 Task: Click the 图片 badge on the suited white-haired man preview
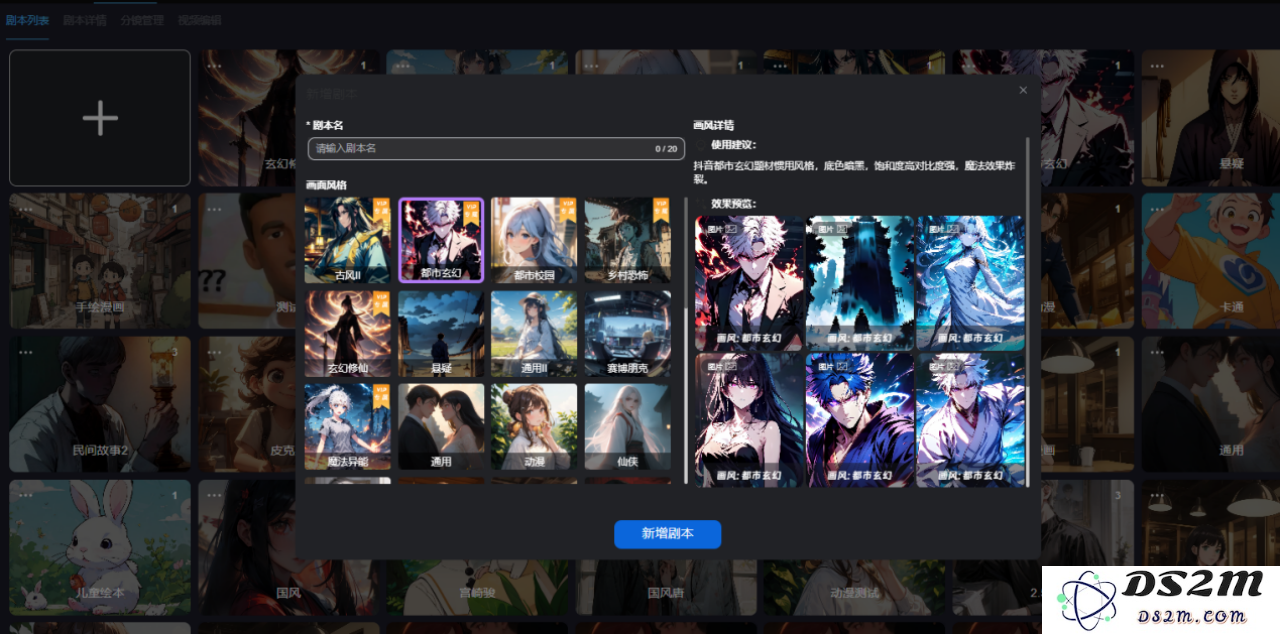tap(721, 229)
